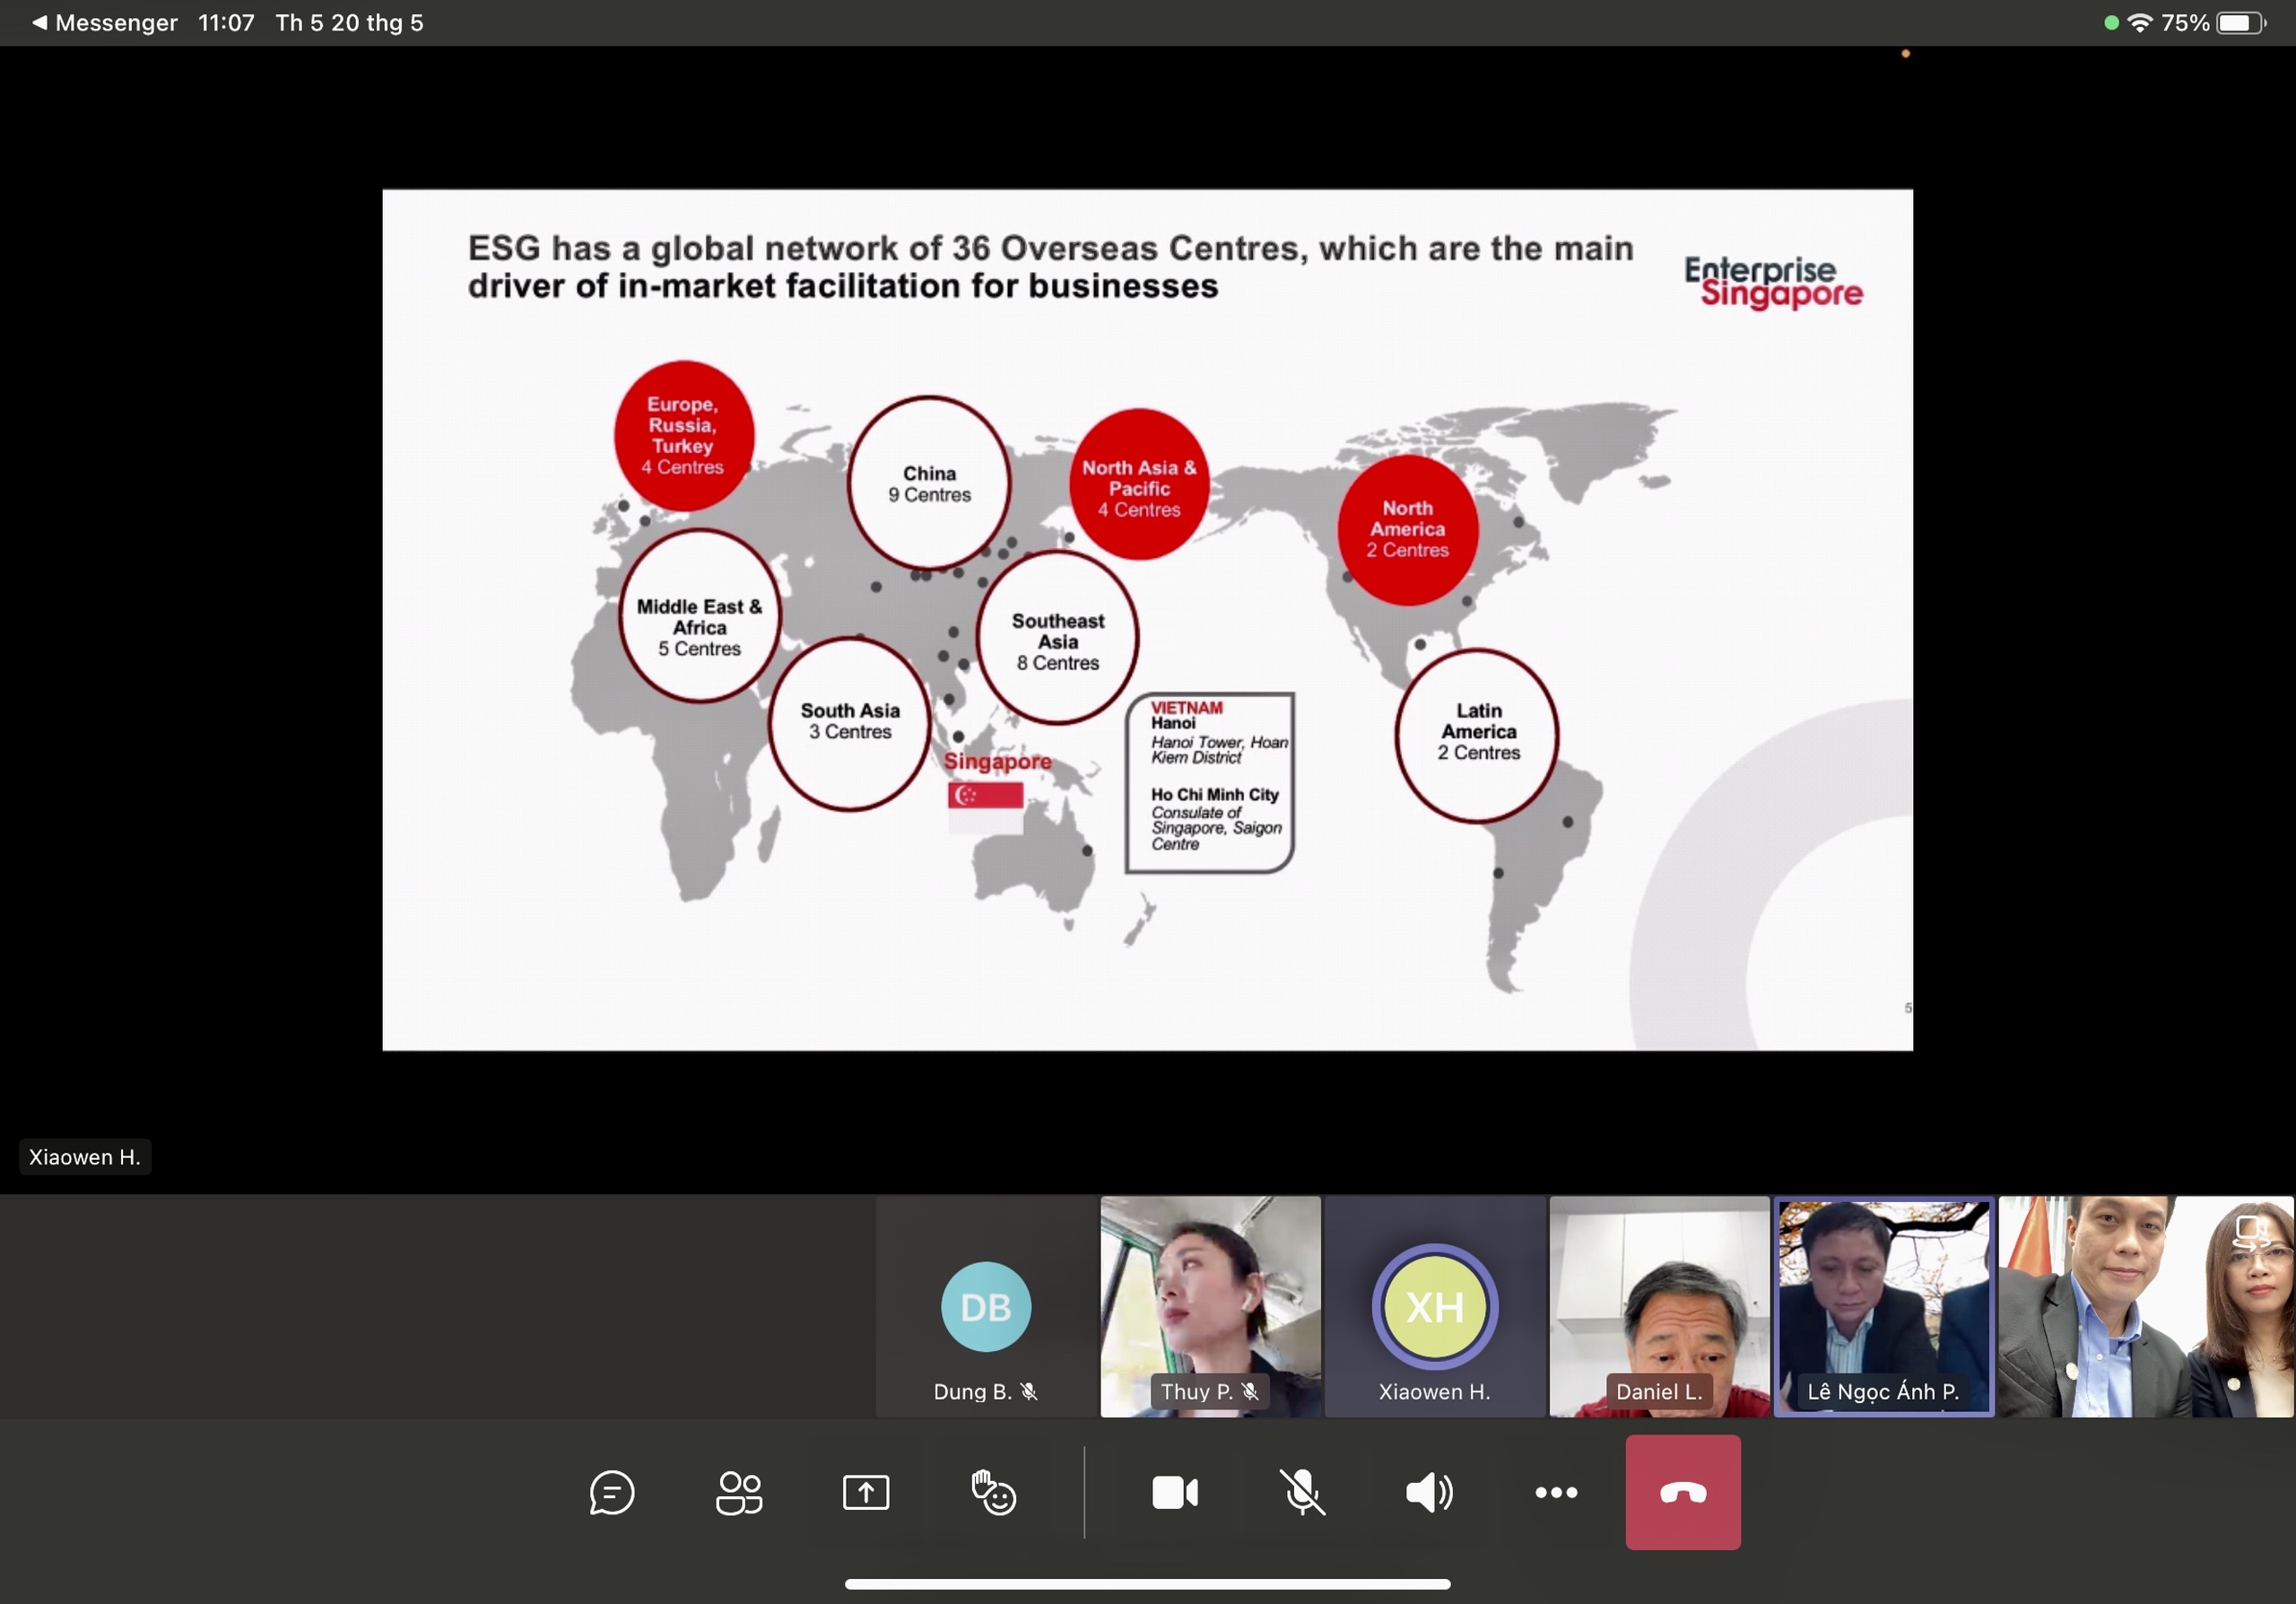Hang up with red leave button
This screenshot has width=2296, height=1604.
1683,1493
